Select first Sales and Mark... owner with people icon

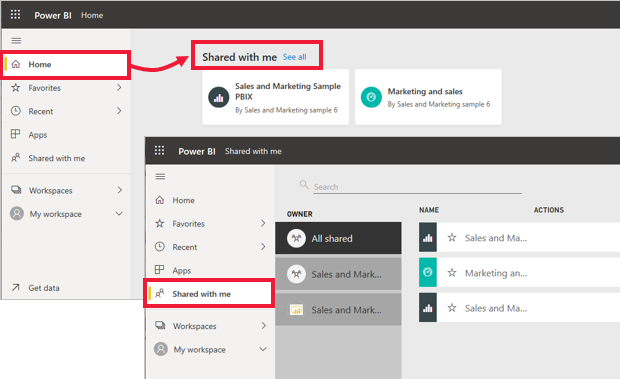338,274
